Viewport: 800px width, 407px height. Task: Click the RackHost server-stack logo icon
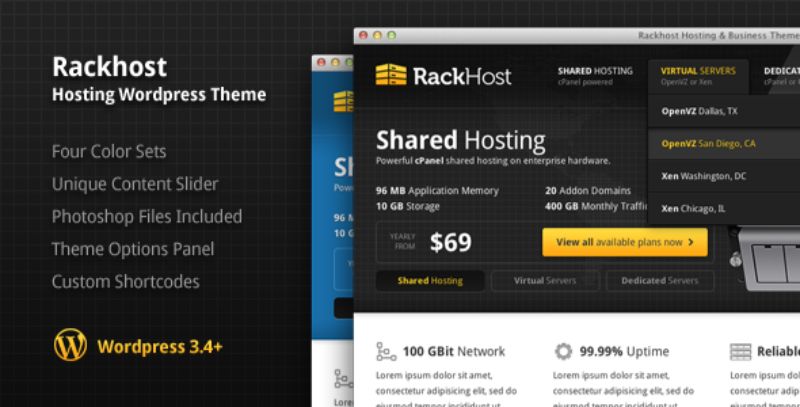click(x=391, y=74)
